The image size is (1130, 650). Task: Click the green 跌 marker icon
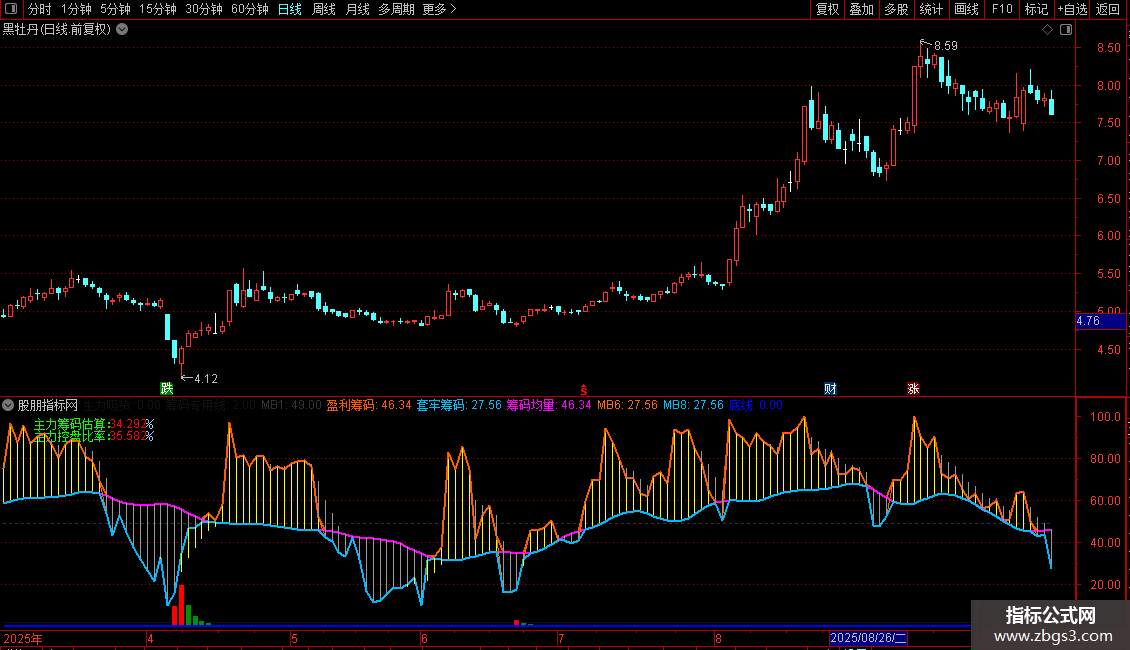tap(166, 388)
